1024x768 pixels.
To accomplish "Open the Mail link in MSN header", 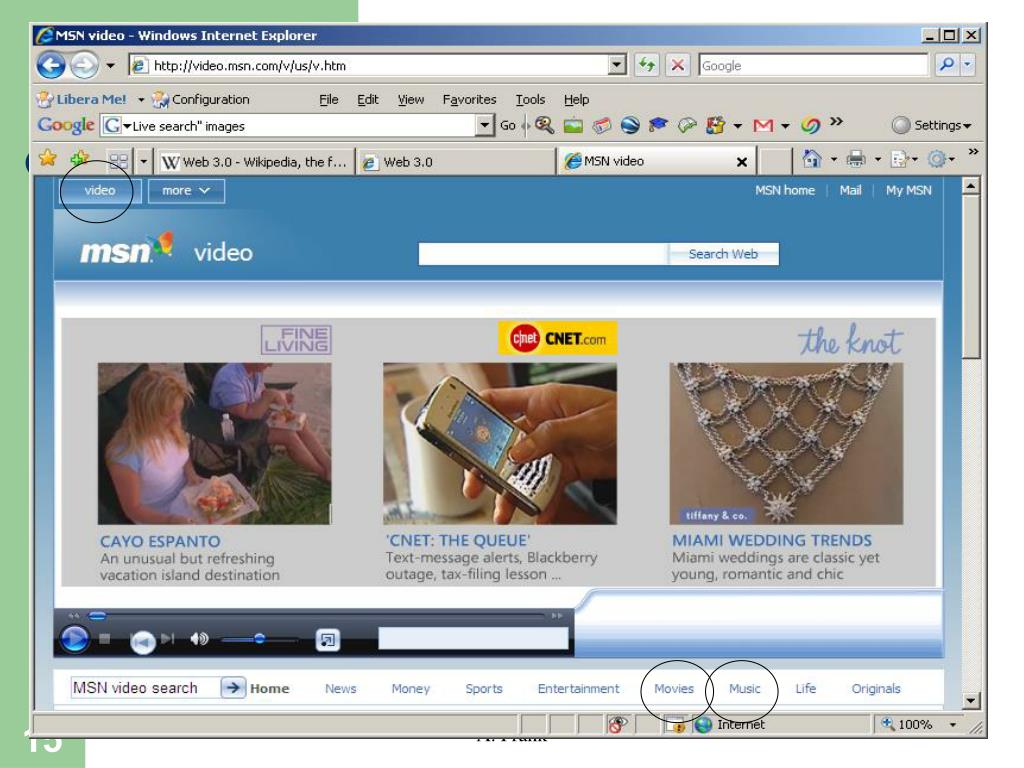I will pyautogui.click(x=850, y=190).
